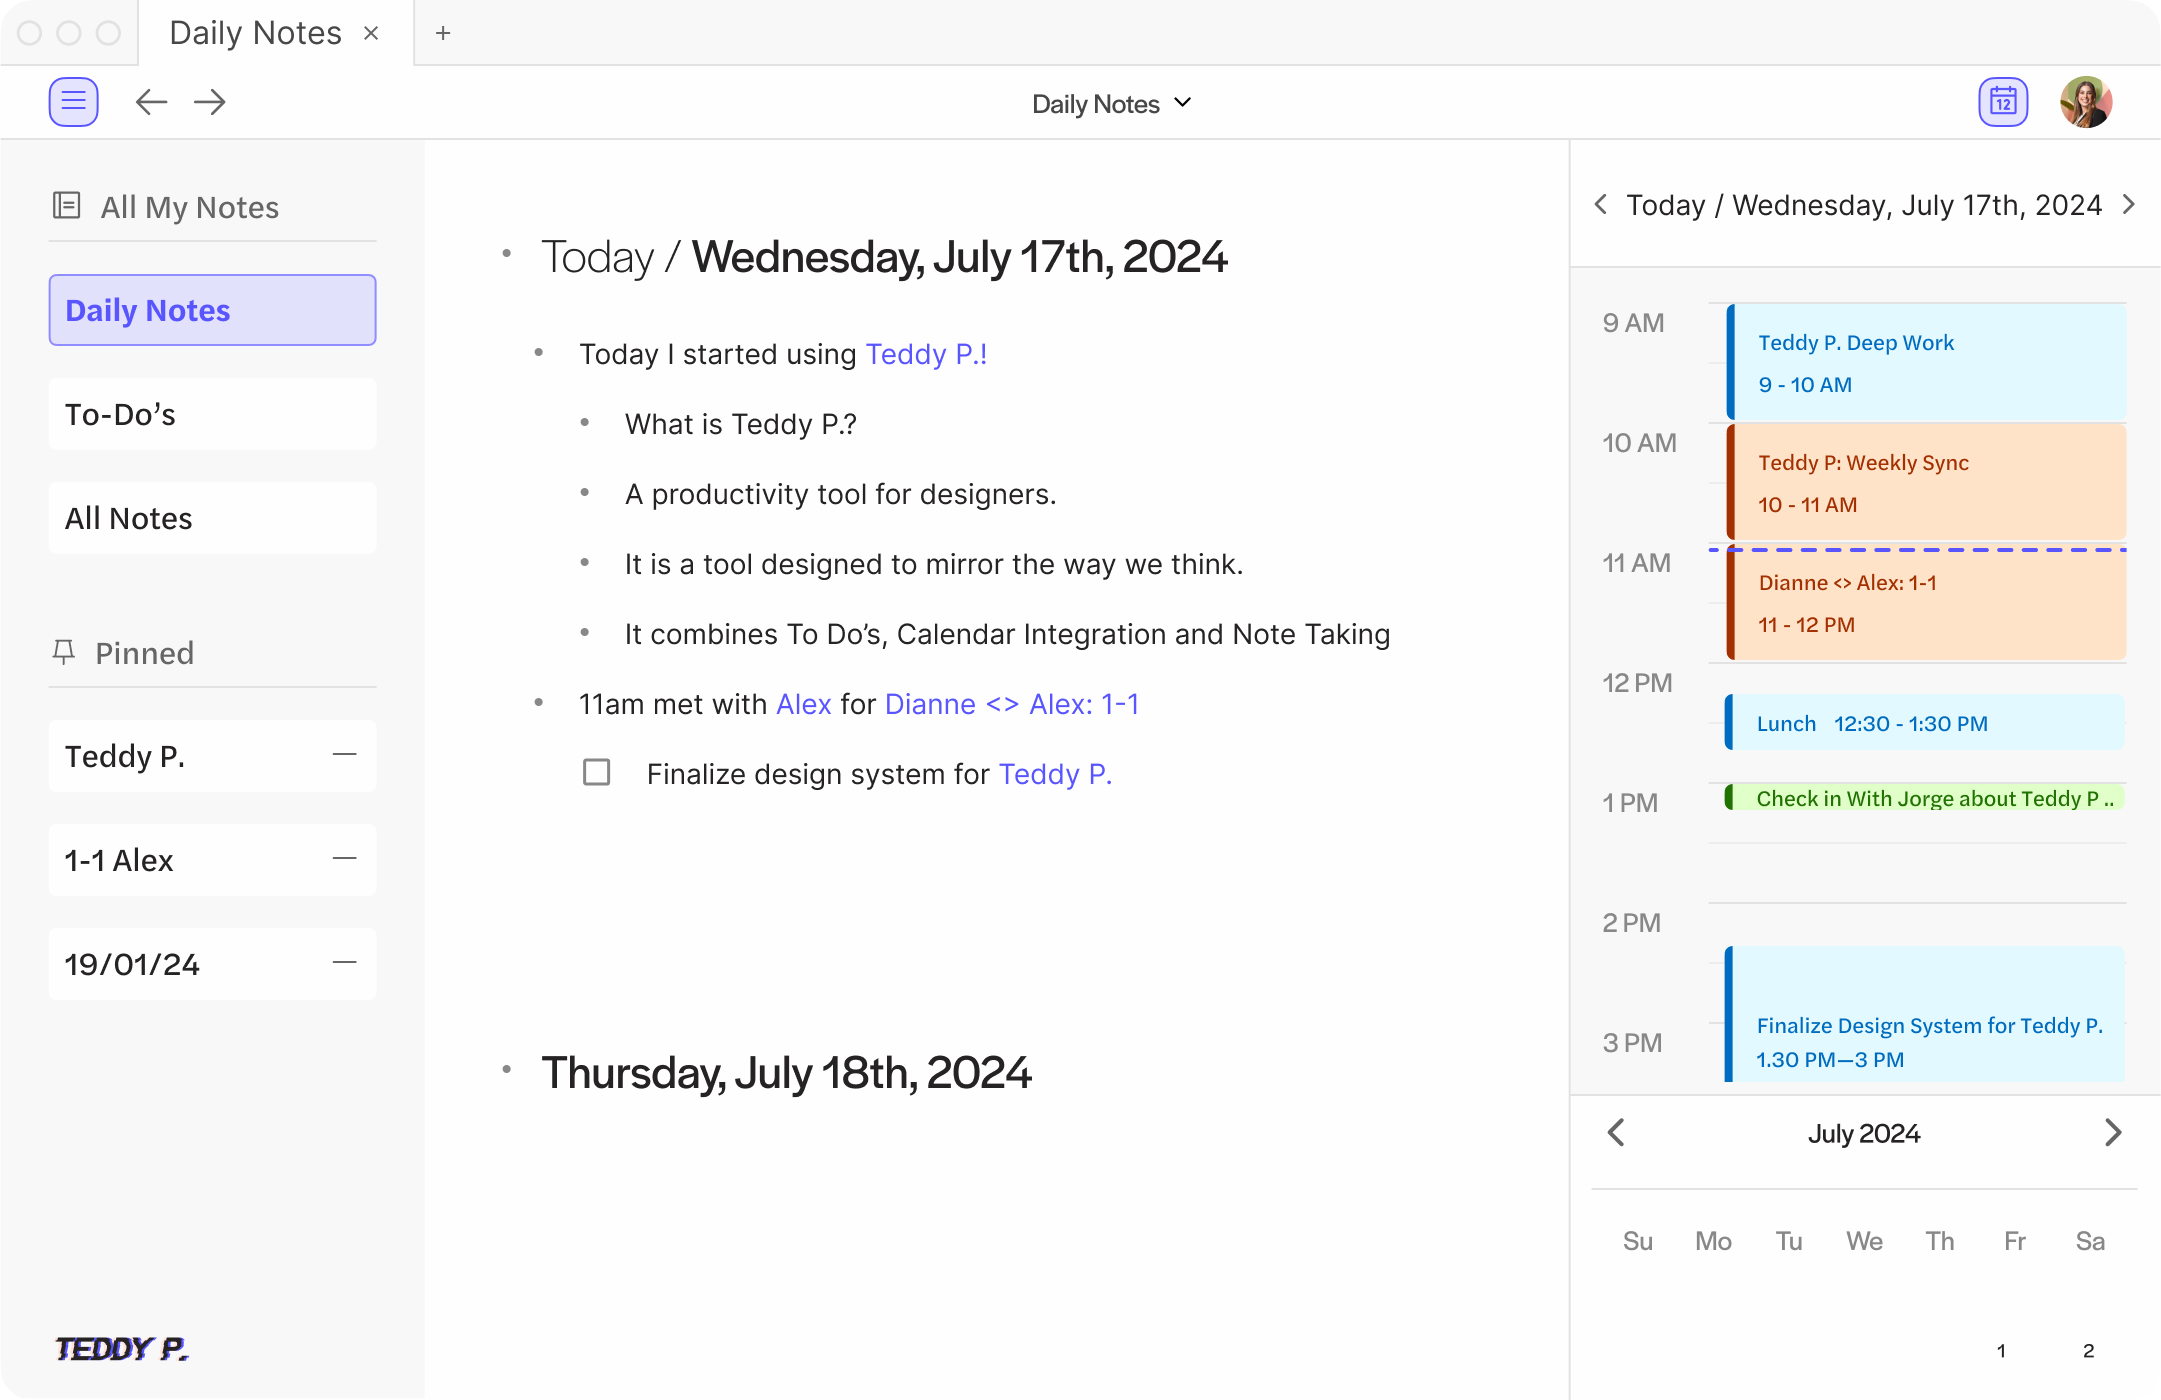Click the forward navigation arrow
Screen dimensions: 2161x1400
coord(210,102)
